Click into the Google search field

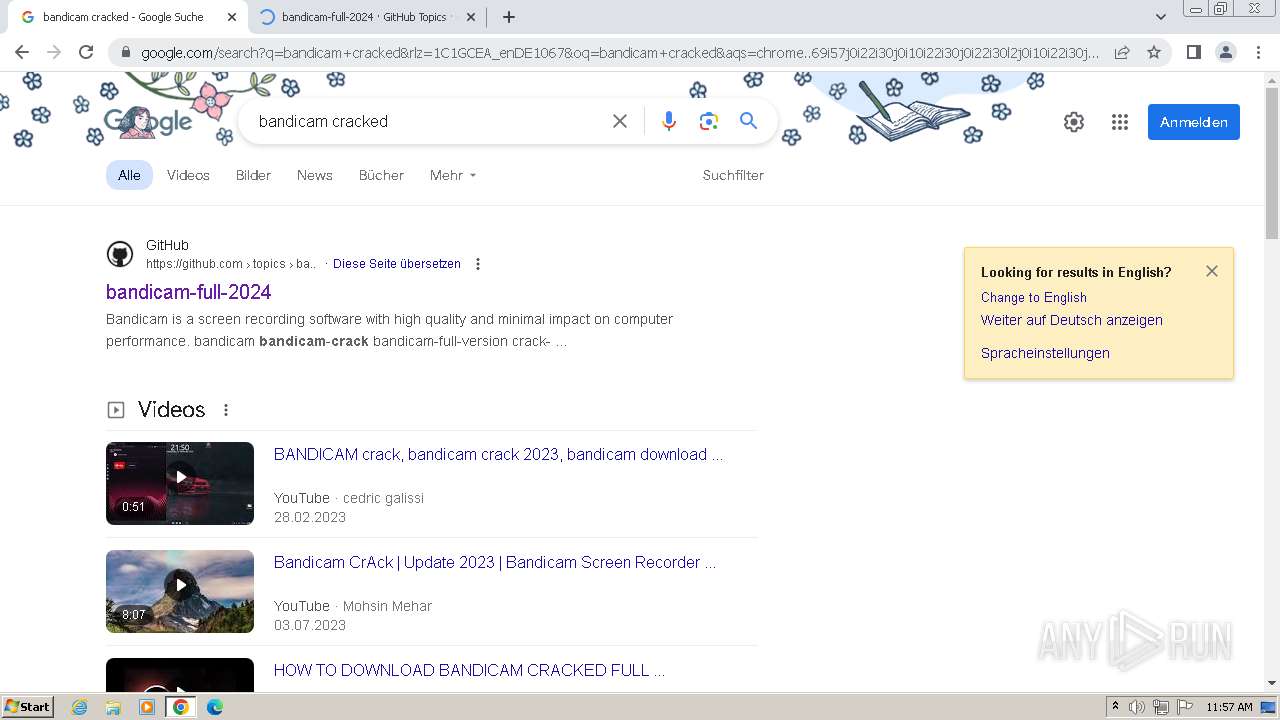coord(425,121)
